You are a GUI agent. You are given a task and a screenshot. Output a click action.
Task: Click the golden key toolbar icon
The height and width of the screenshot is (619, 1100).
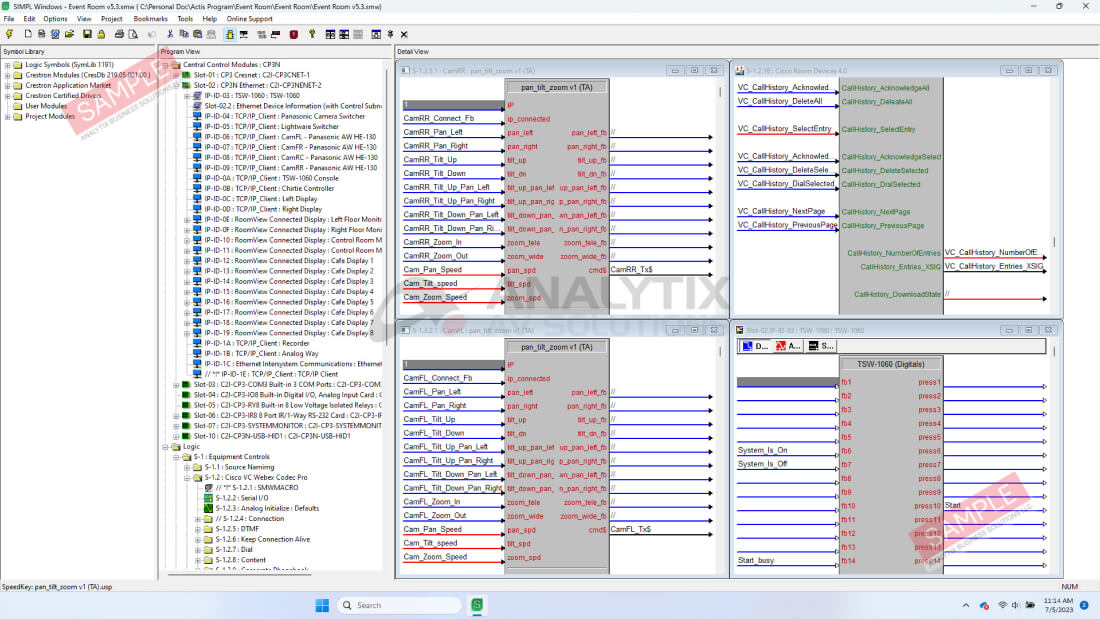coord(311,34)
